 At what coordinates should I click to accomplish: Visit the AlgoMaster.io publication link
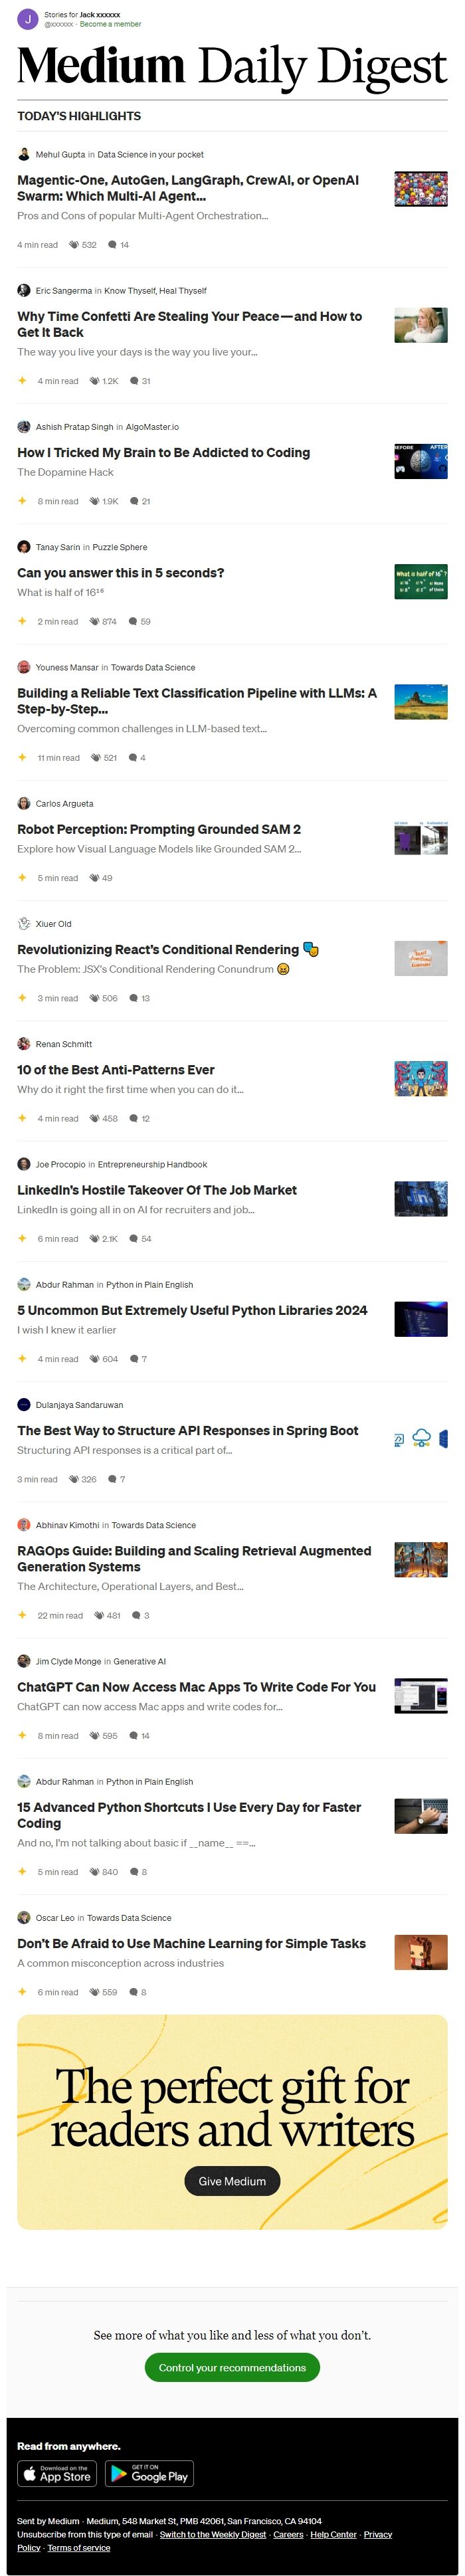tap(152, 427)
